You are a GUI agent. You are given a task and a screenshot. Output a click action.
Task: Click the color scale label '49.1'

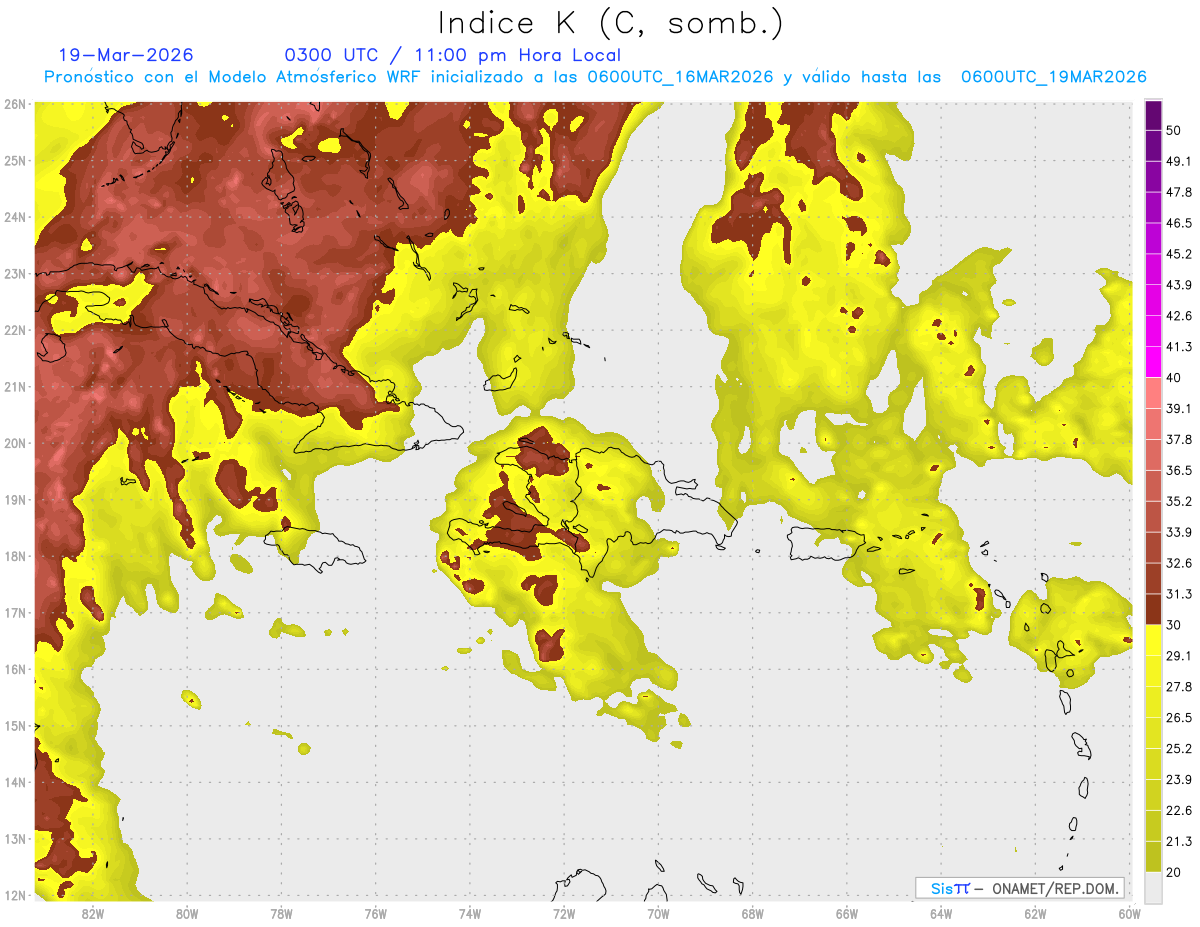1178,161
